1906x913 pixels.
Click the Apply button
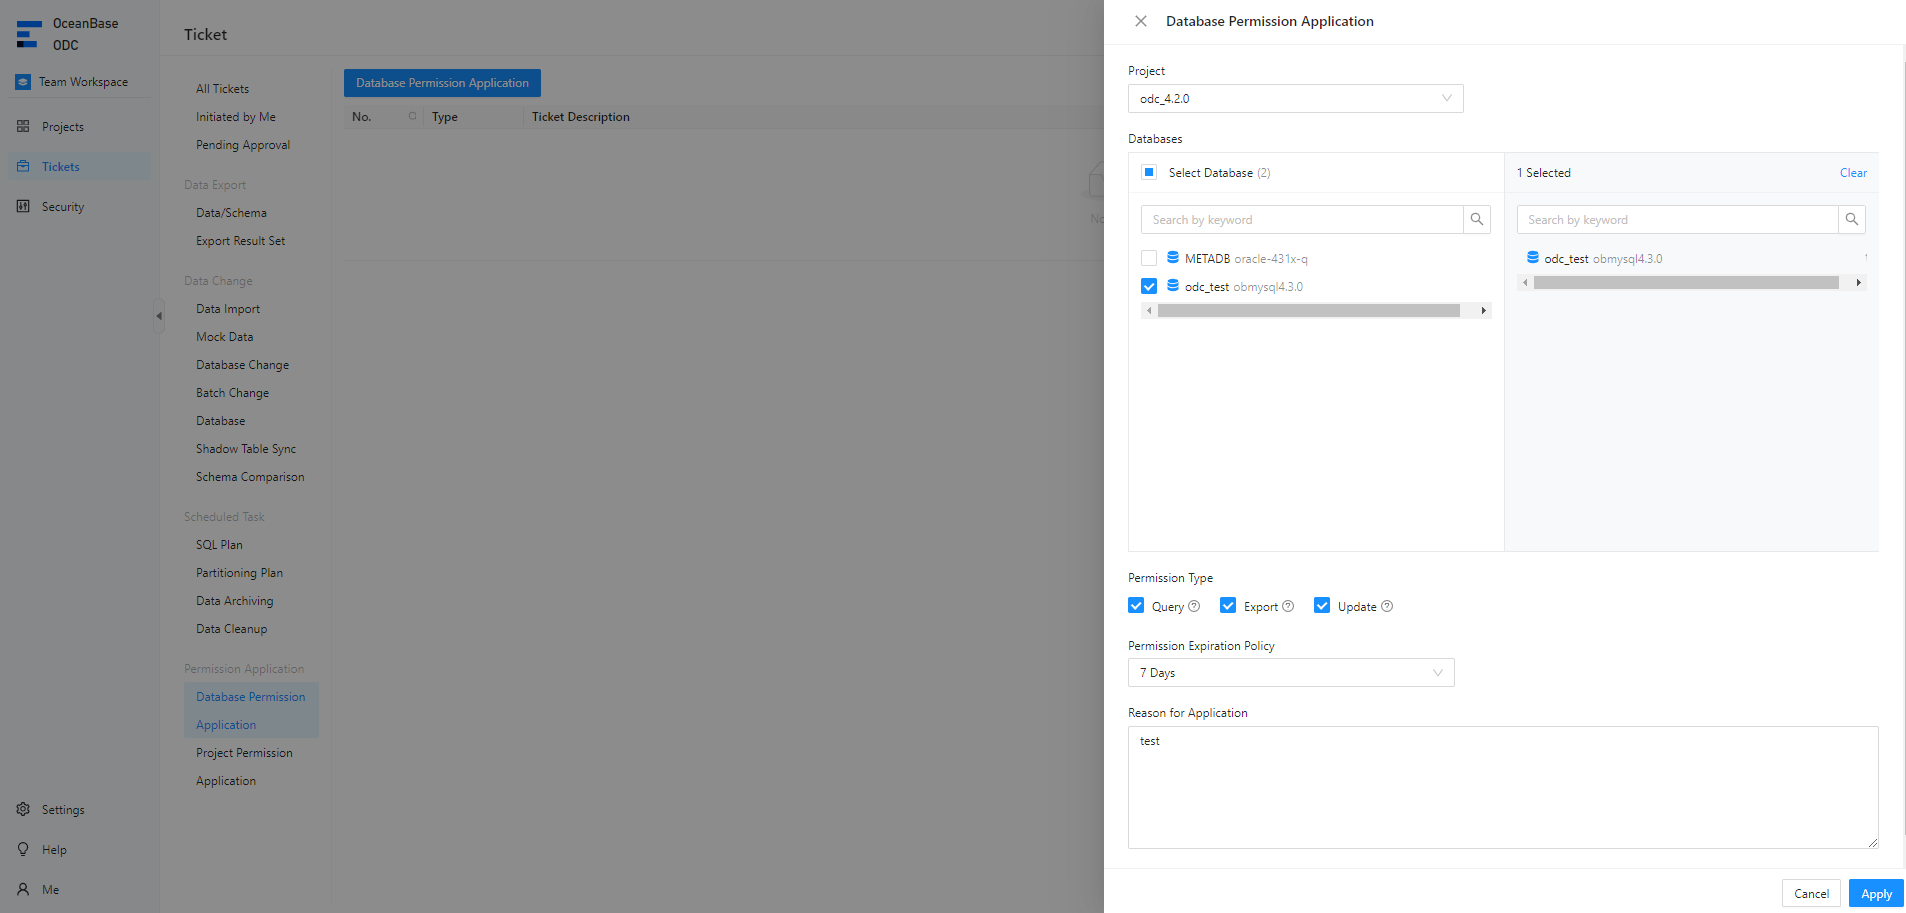[1875, 894]
